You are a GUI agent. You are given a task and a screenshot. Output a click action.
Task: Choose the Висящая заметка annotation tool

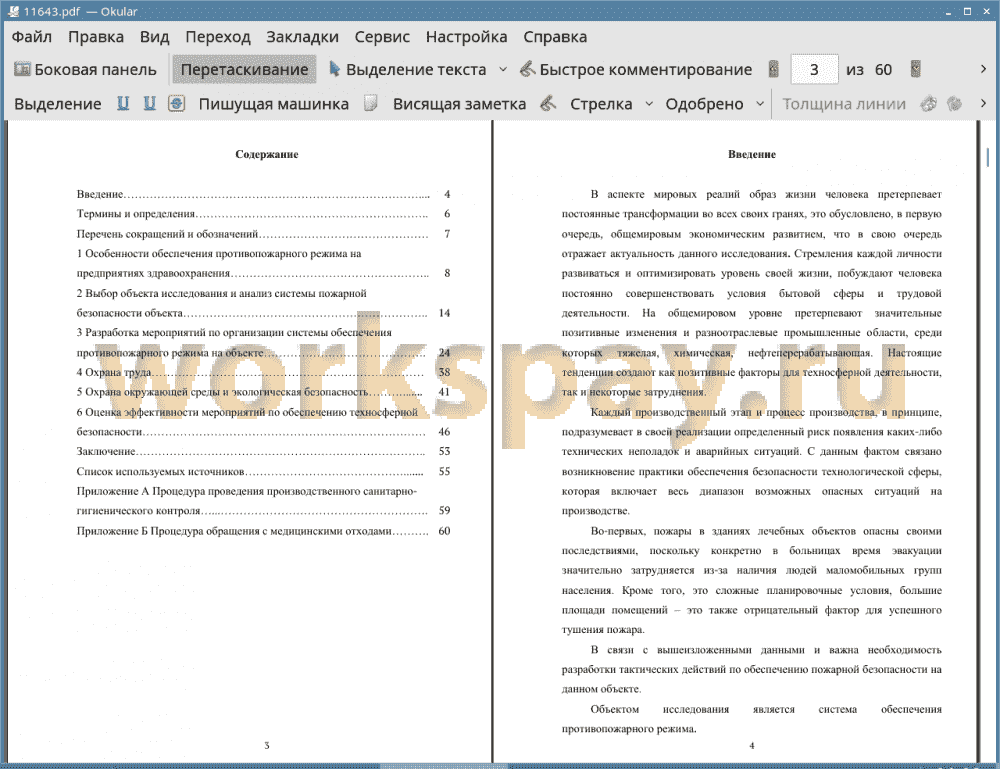[x=459, y=104]
